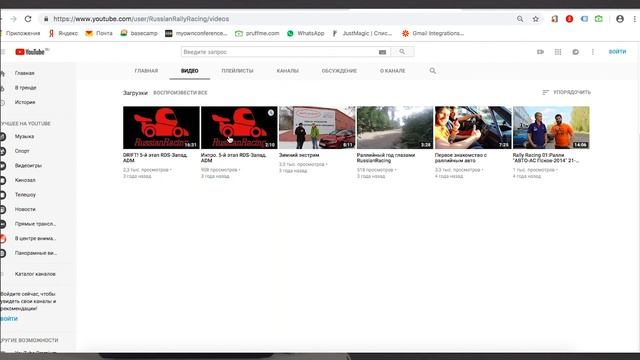
Task: Open the sort icon next to Упорядочить
Action: [545, 92]
